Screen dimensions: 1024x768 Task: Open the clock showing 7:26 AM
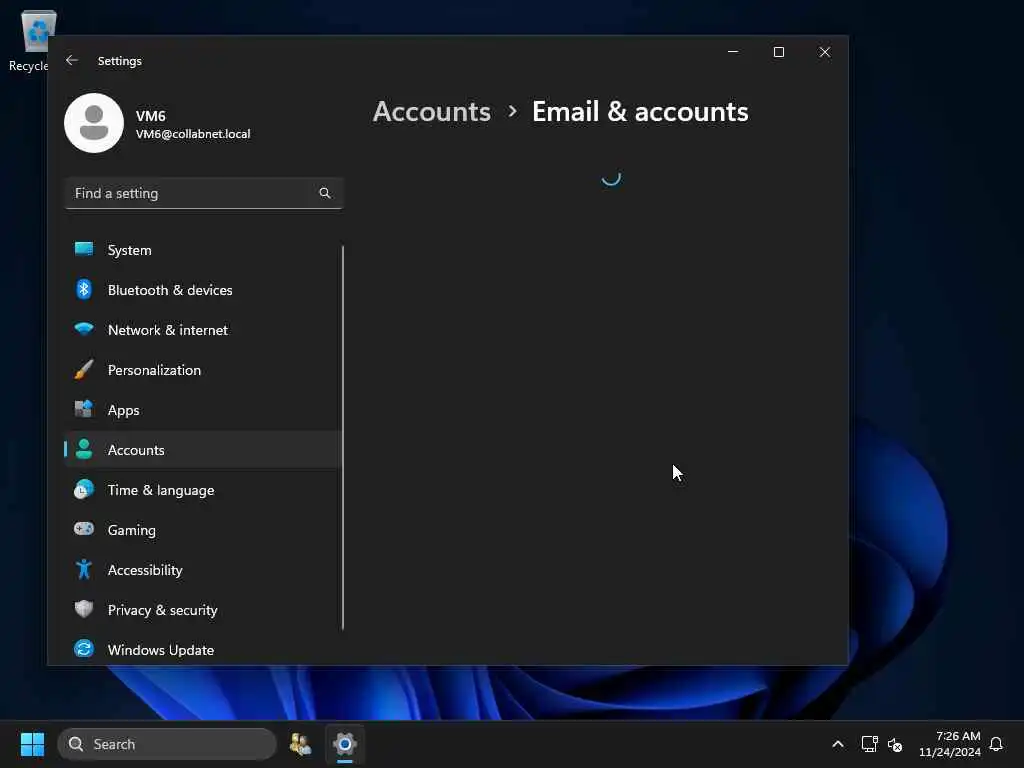tap(950, 744)
